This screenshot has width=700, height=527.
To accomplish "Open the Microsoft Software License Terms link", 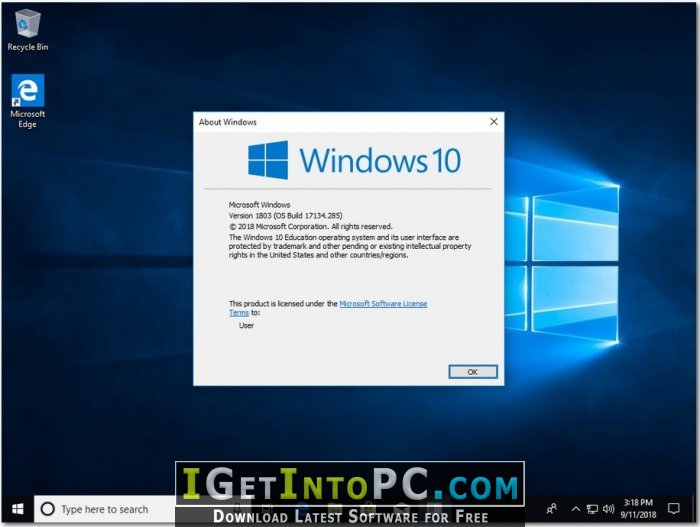I will click(383, 304).
